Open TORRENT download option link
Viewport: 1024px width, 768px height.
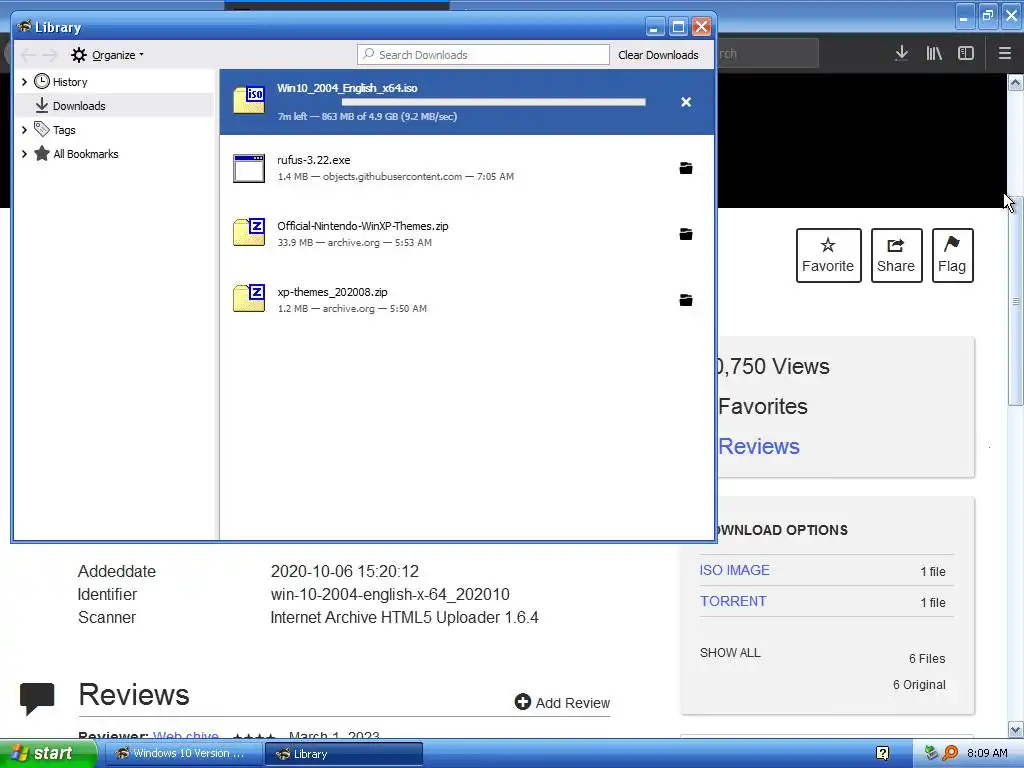733,601
